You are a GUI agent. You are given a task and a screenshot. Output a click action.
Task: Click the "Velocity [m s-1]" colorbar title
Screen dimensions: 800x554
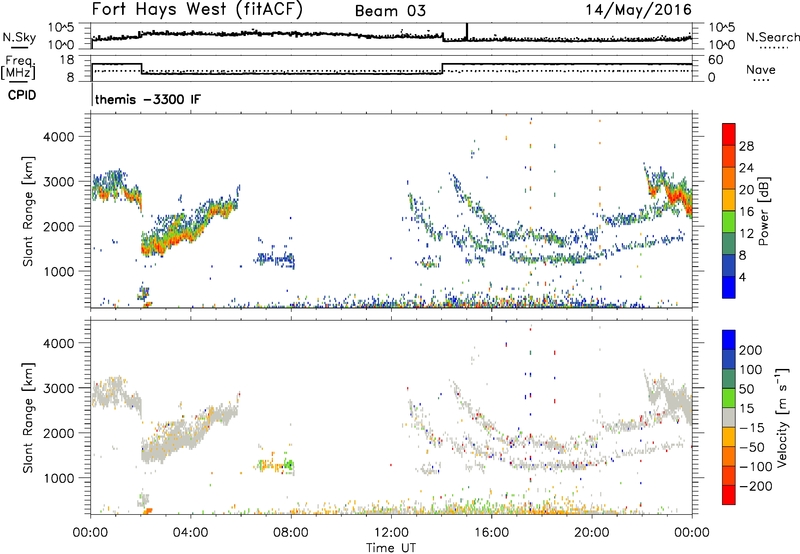pyautogui.click(x=782, y=417)
